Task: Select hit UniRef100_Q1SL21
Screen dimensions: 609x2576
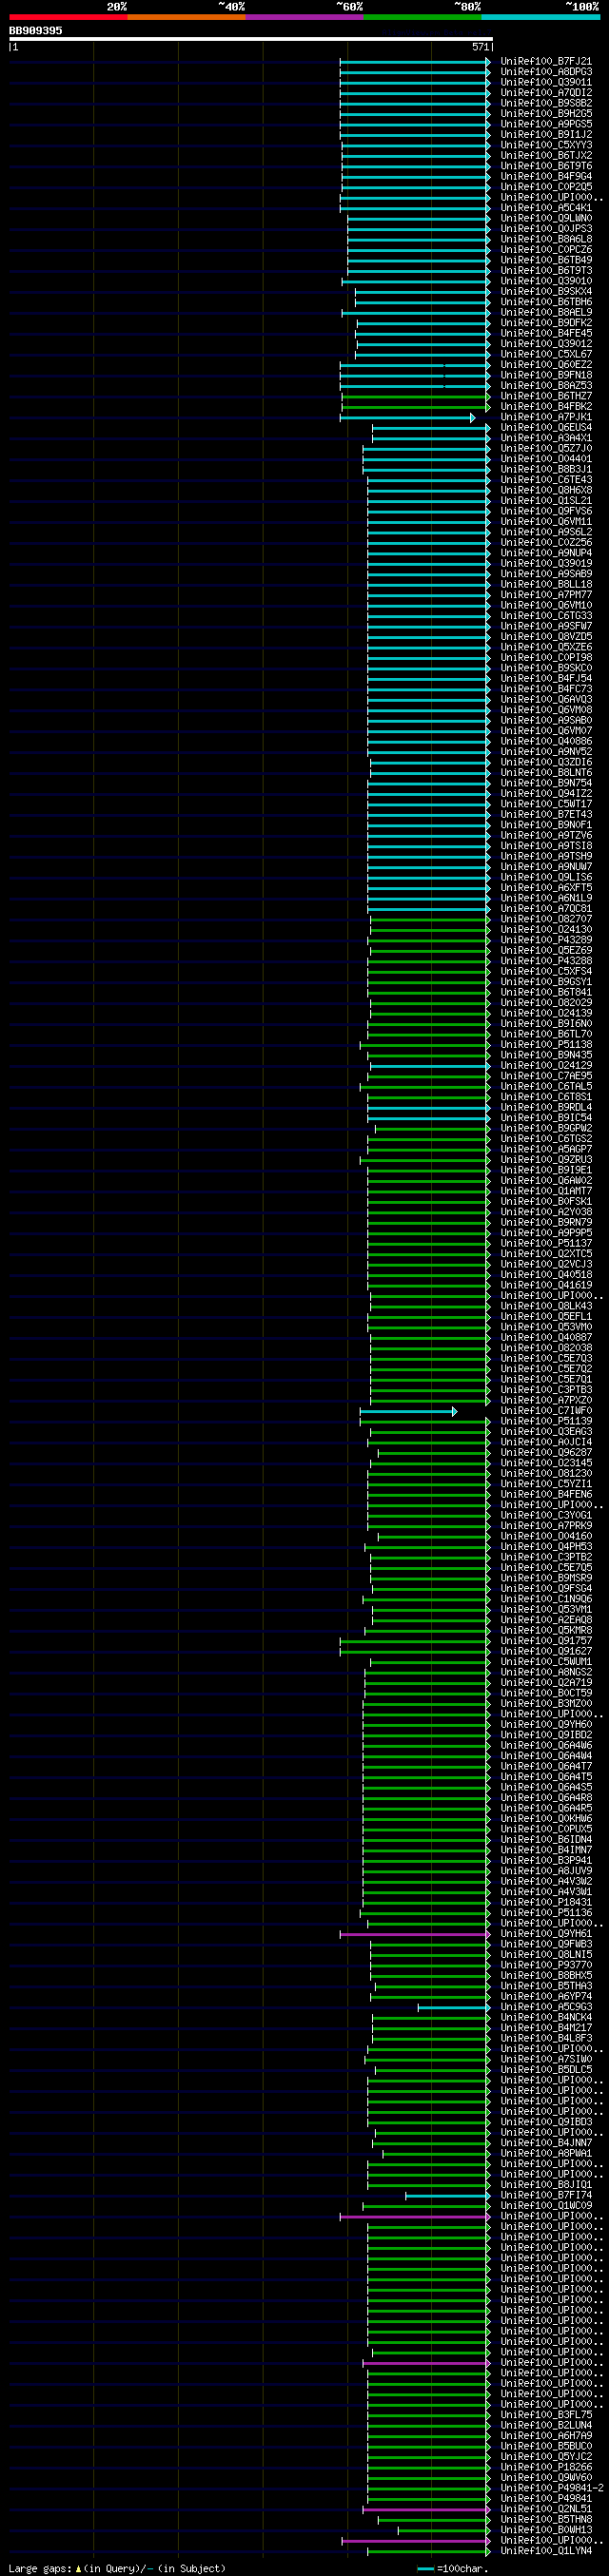Action: tap(546, 501)
